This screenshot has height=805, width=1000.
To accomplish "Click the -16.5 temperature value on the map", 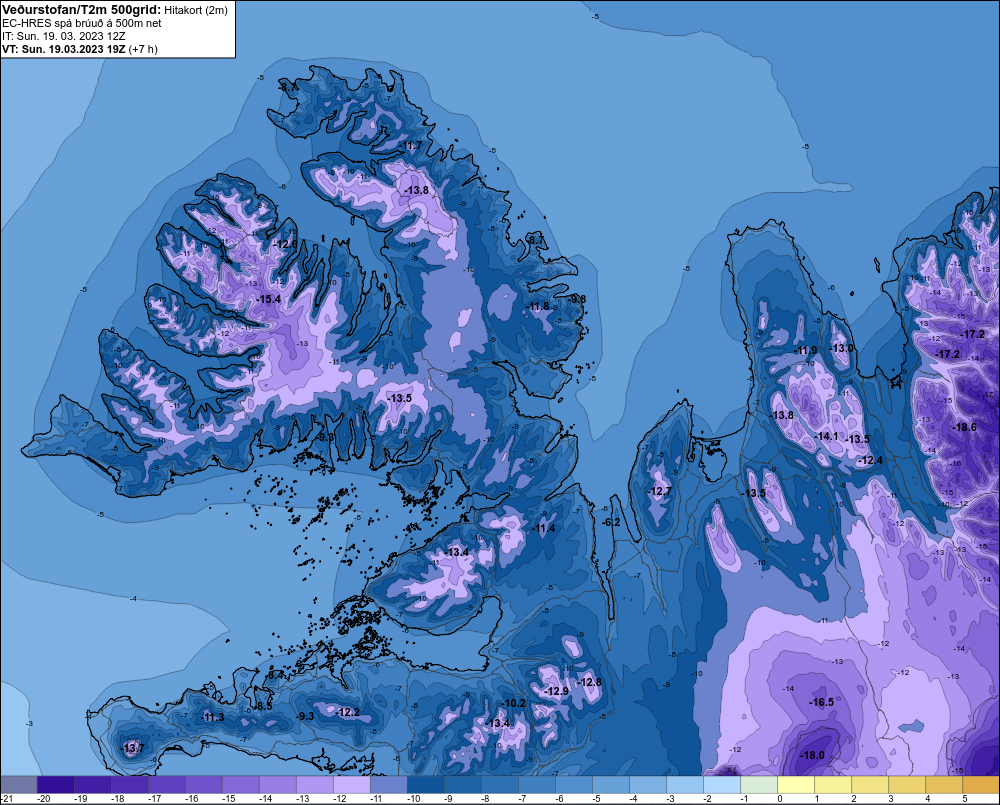I will point(821,702).
